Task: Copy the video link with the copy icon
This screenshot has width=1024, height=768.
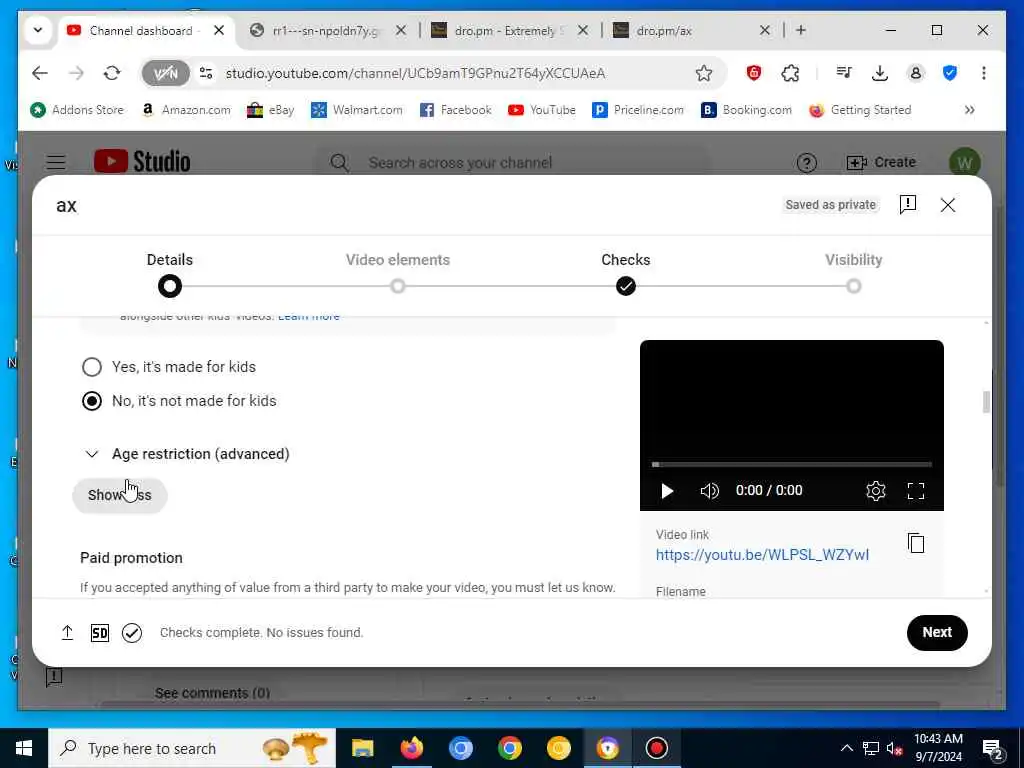Action: (916, 543)
